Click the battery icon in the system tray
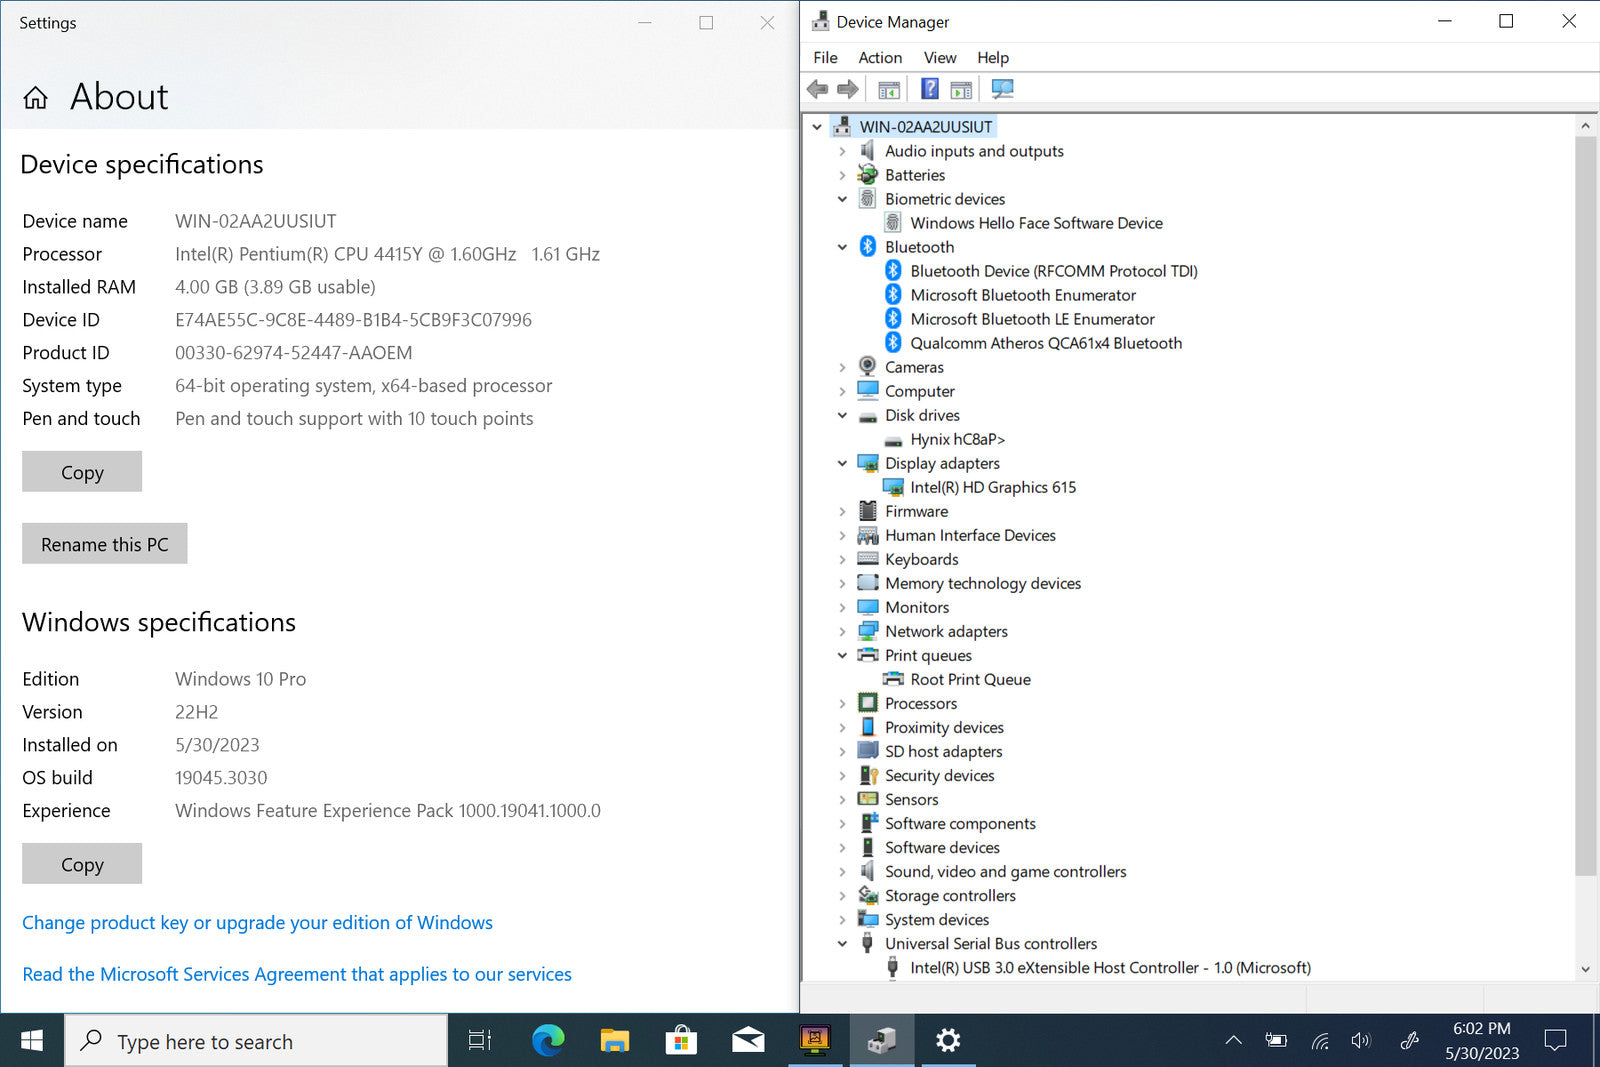This screenshot has width=1600, height=1067. point(1276,1040)
